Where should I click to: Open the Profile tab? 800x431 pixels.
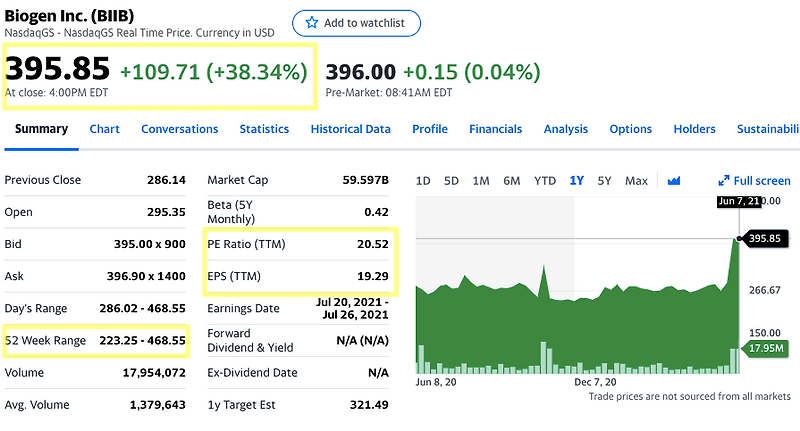[430, 129]
